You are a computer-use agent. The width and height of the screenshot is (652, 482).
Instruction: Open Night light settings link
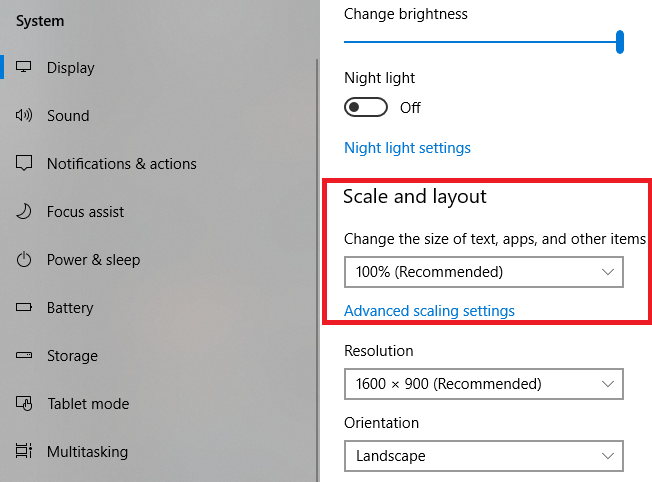coord(407,148)
